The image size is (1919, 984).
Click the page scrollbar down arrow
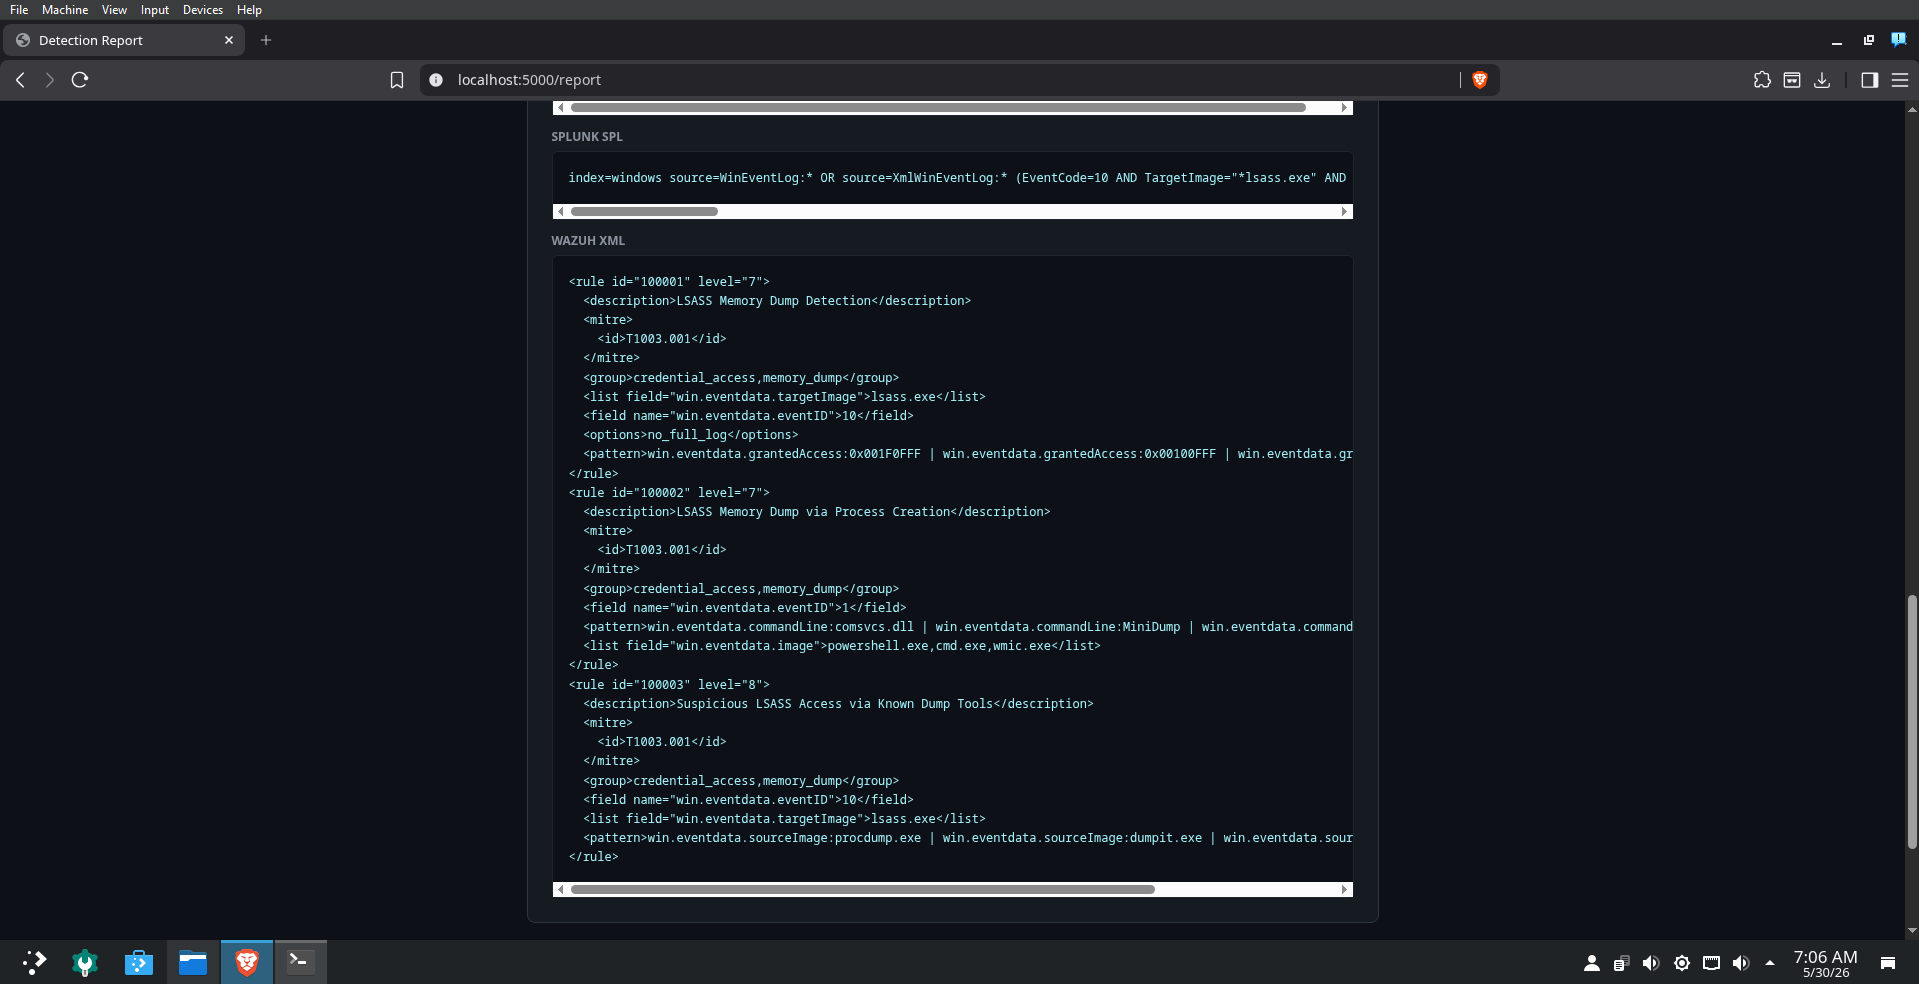tap(1912, 930)
